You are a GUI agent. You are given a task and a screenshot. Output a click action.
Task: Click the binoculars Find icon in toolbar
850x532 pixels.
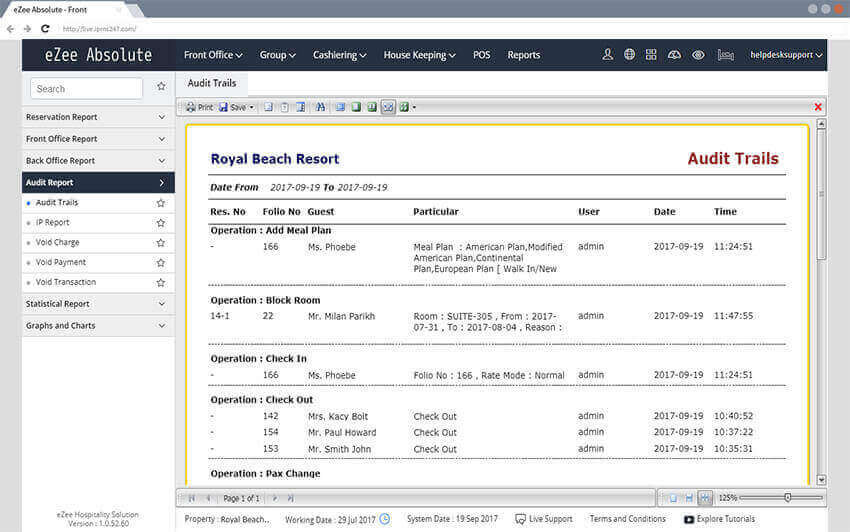[320, 107]
